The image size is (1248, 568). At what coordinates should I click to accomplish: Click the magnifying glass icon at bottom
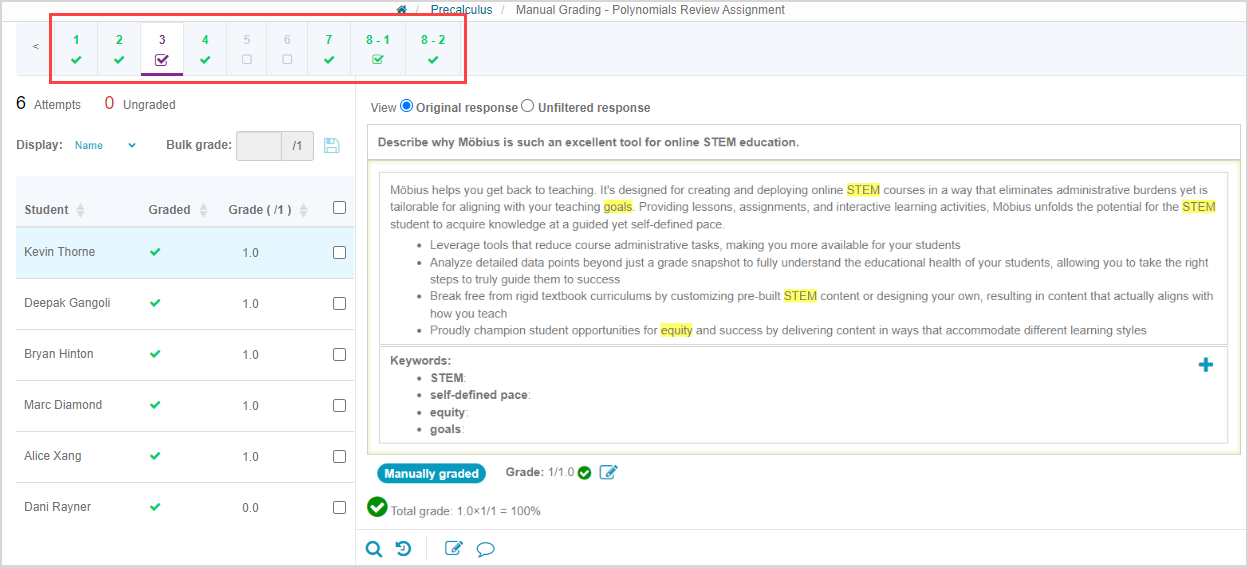click(374, 548)
